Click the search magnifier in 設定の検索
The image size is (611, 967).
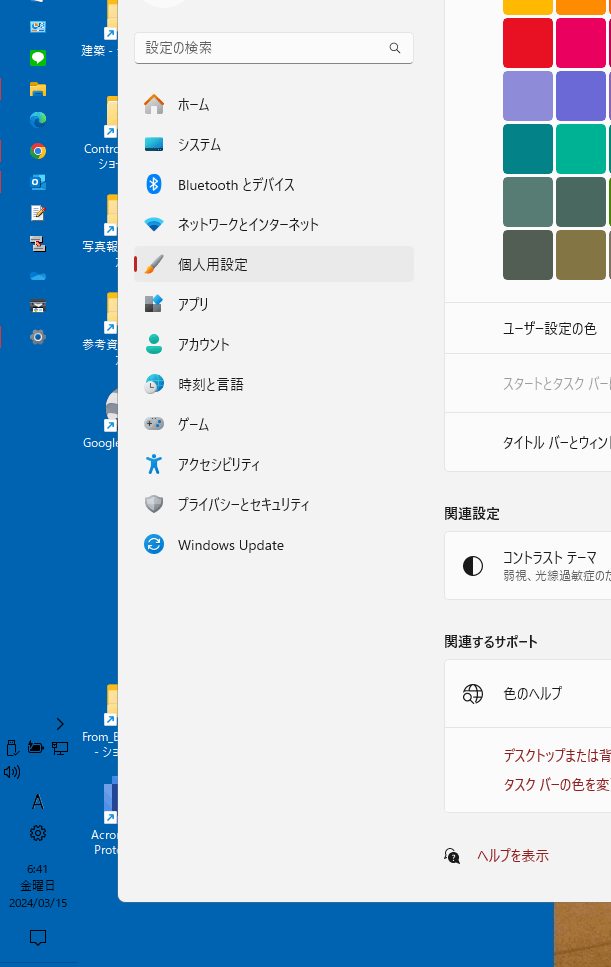(395, 48)
